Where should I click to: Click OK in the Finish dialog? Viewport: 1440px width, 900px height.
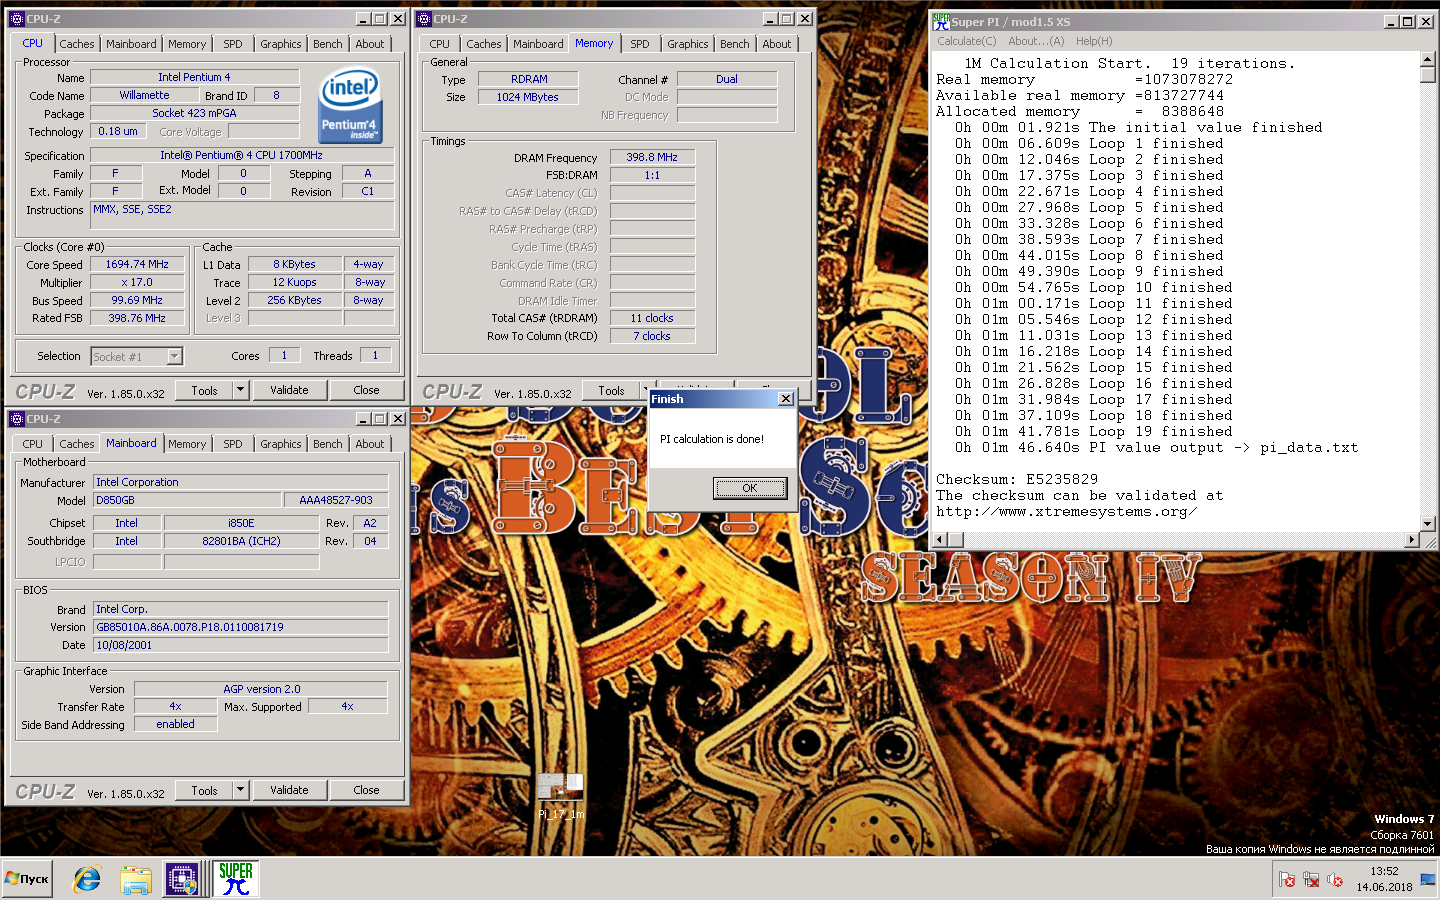(x=750, y=488)
